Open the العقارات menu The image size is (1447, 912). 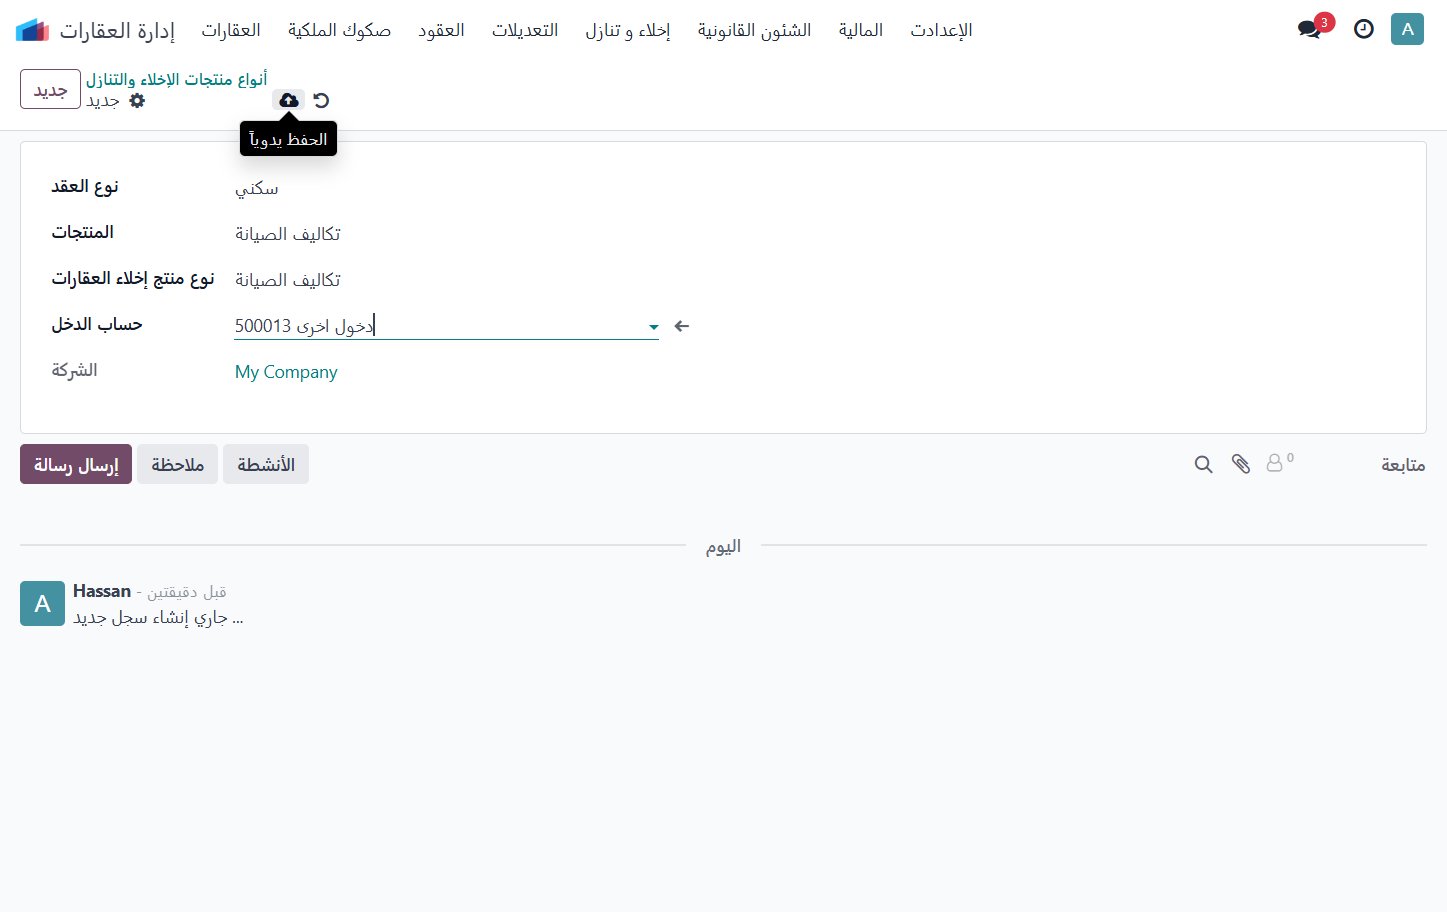pos(231,30)
